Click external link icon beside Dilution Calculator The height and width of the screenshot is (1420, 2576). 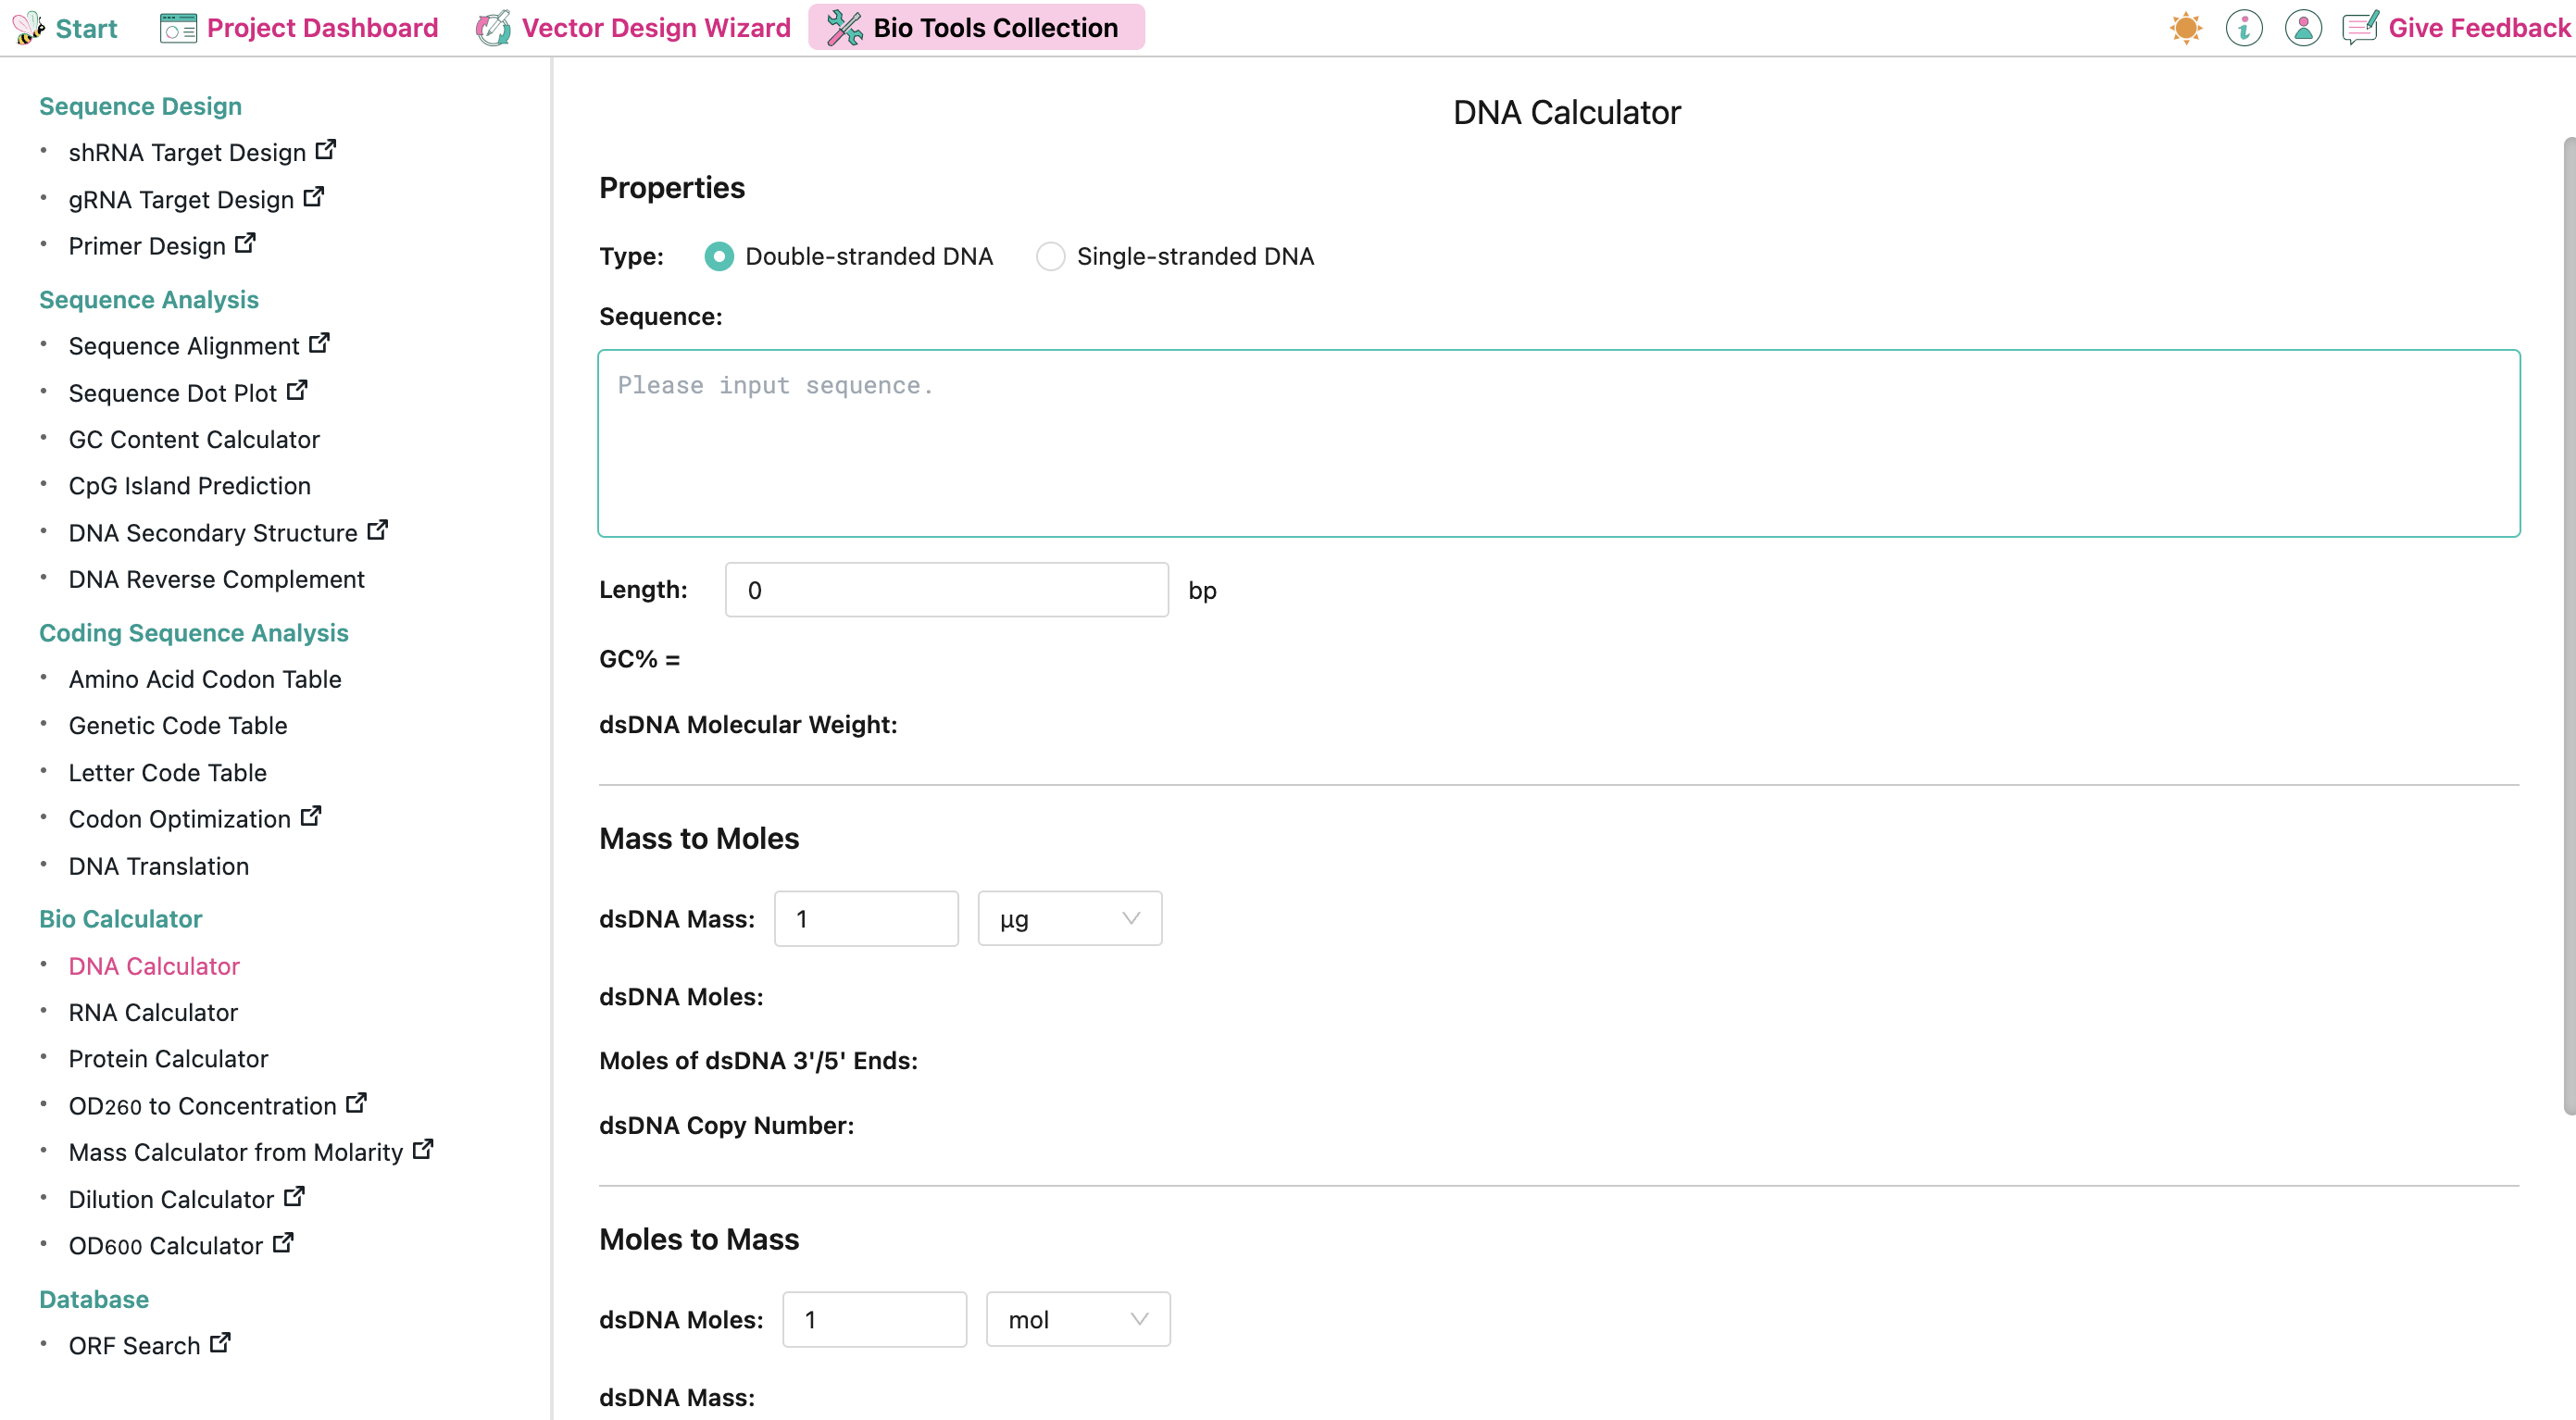point(294,1196)
